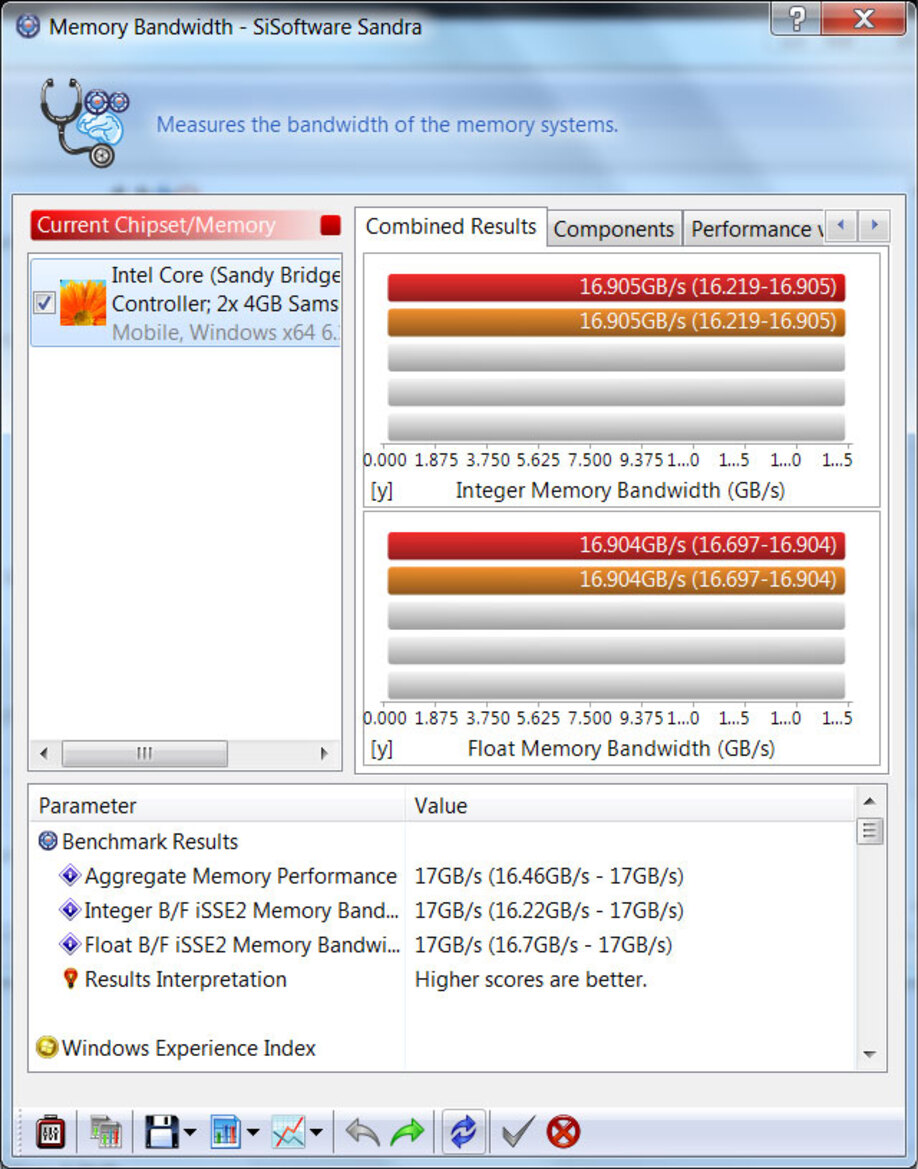Open dropdown arrow beside line graph icon
The width and height of the screenshot is (918, 1169).
click(316, 1132)
